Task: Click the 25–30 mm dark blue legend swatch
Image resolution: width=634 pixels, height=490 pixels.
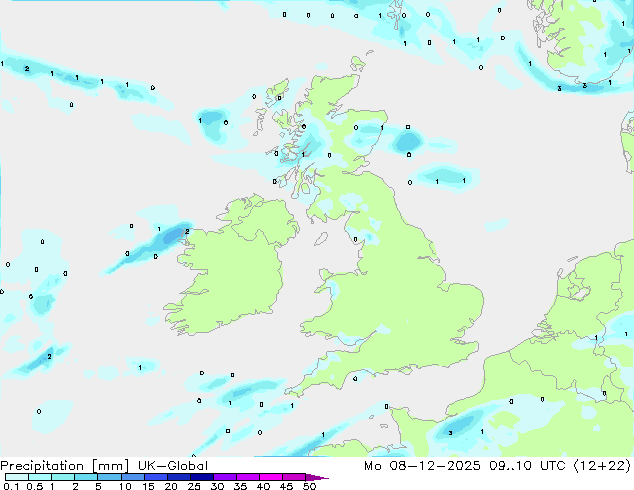Action: [201, 477]
